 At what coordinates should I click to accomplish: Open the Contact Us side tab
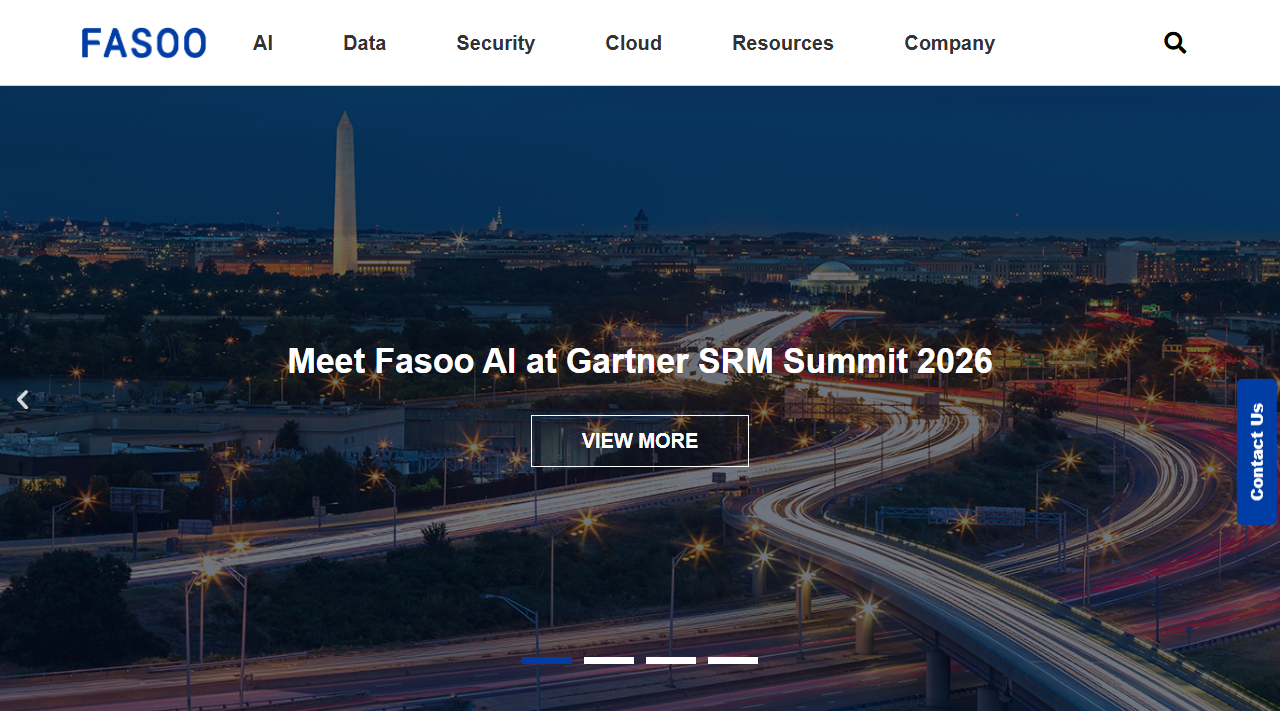click(1257, 452)
